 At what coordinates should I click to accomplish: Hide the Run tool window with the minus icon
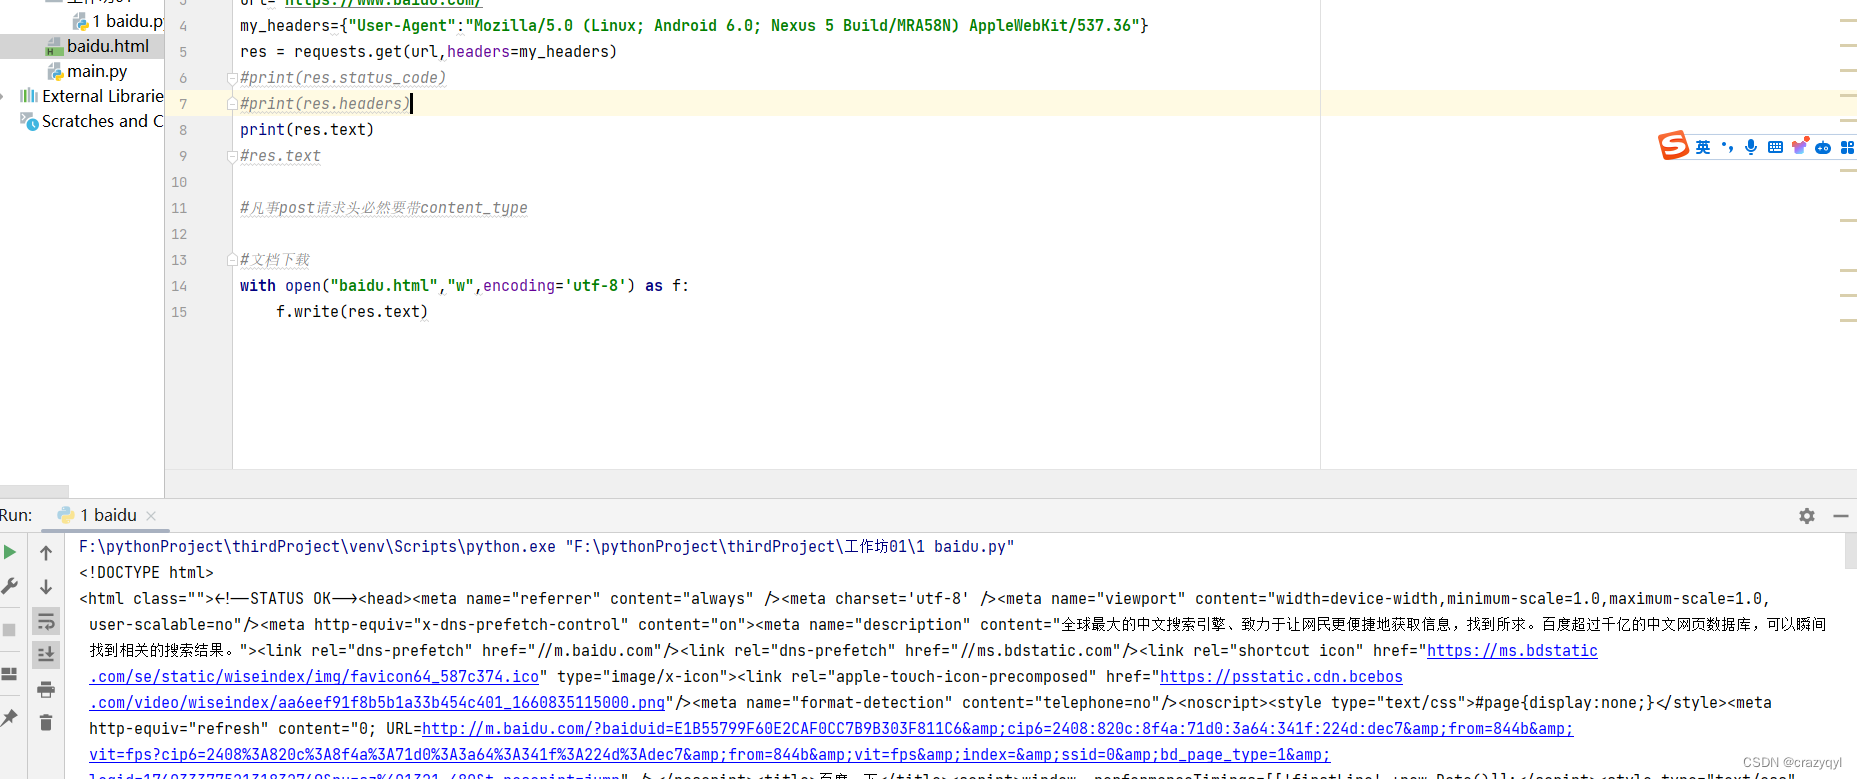click(x=1840, y=516)
